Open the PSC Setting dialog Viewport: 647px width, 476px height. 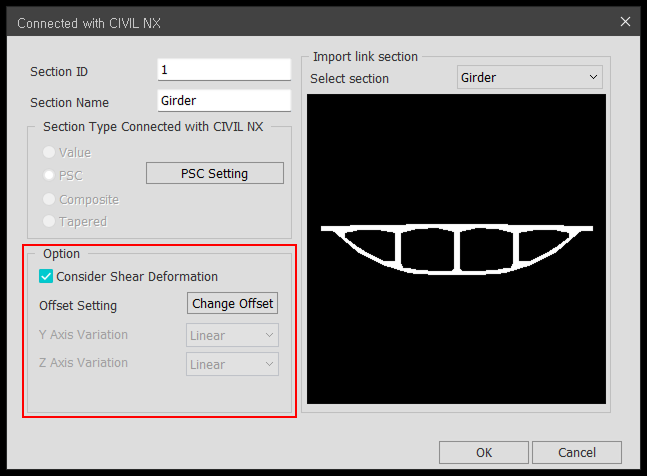tap(215, 173)
